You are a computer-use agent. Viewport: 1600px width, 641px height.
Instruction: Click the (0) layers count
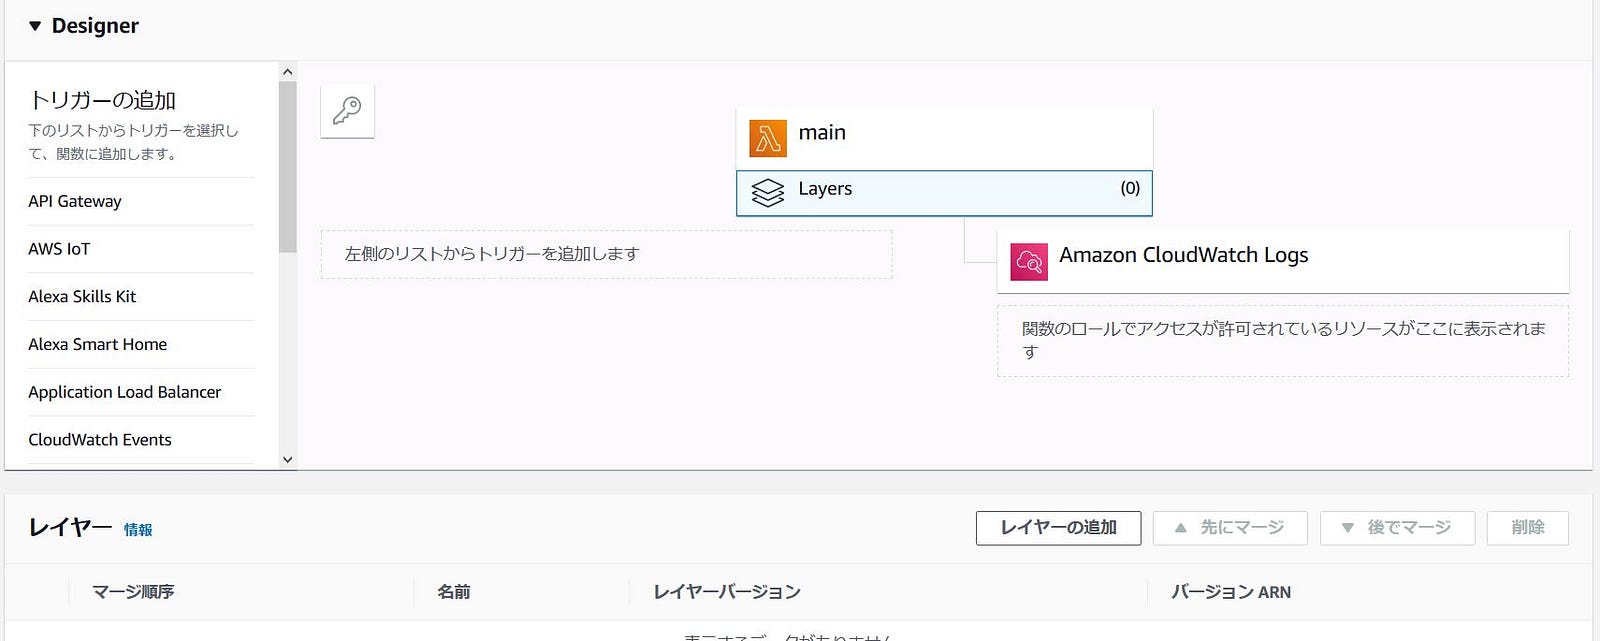tap(1130, 188)
